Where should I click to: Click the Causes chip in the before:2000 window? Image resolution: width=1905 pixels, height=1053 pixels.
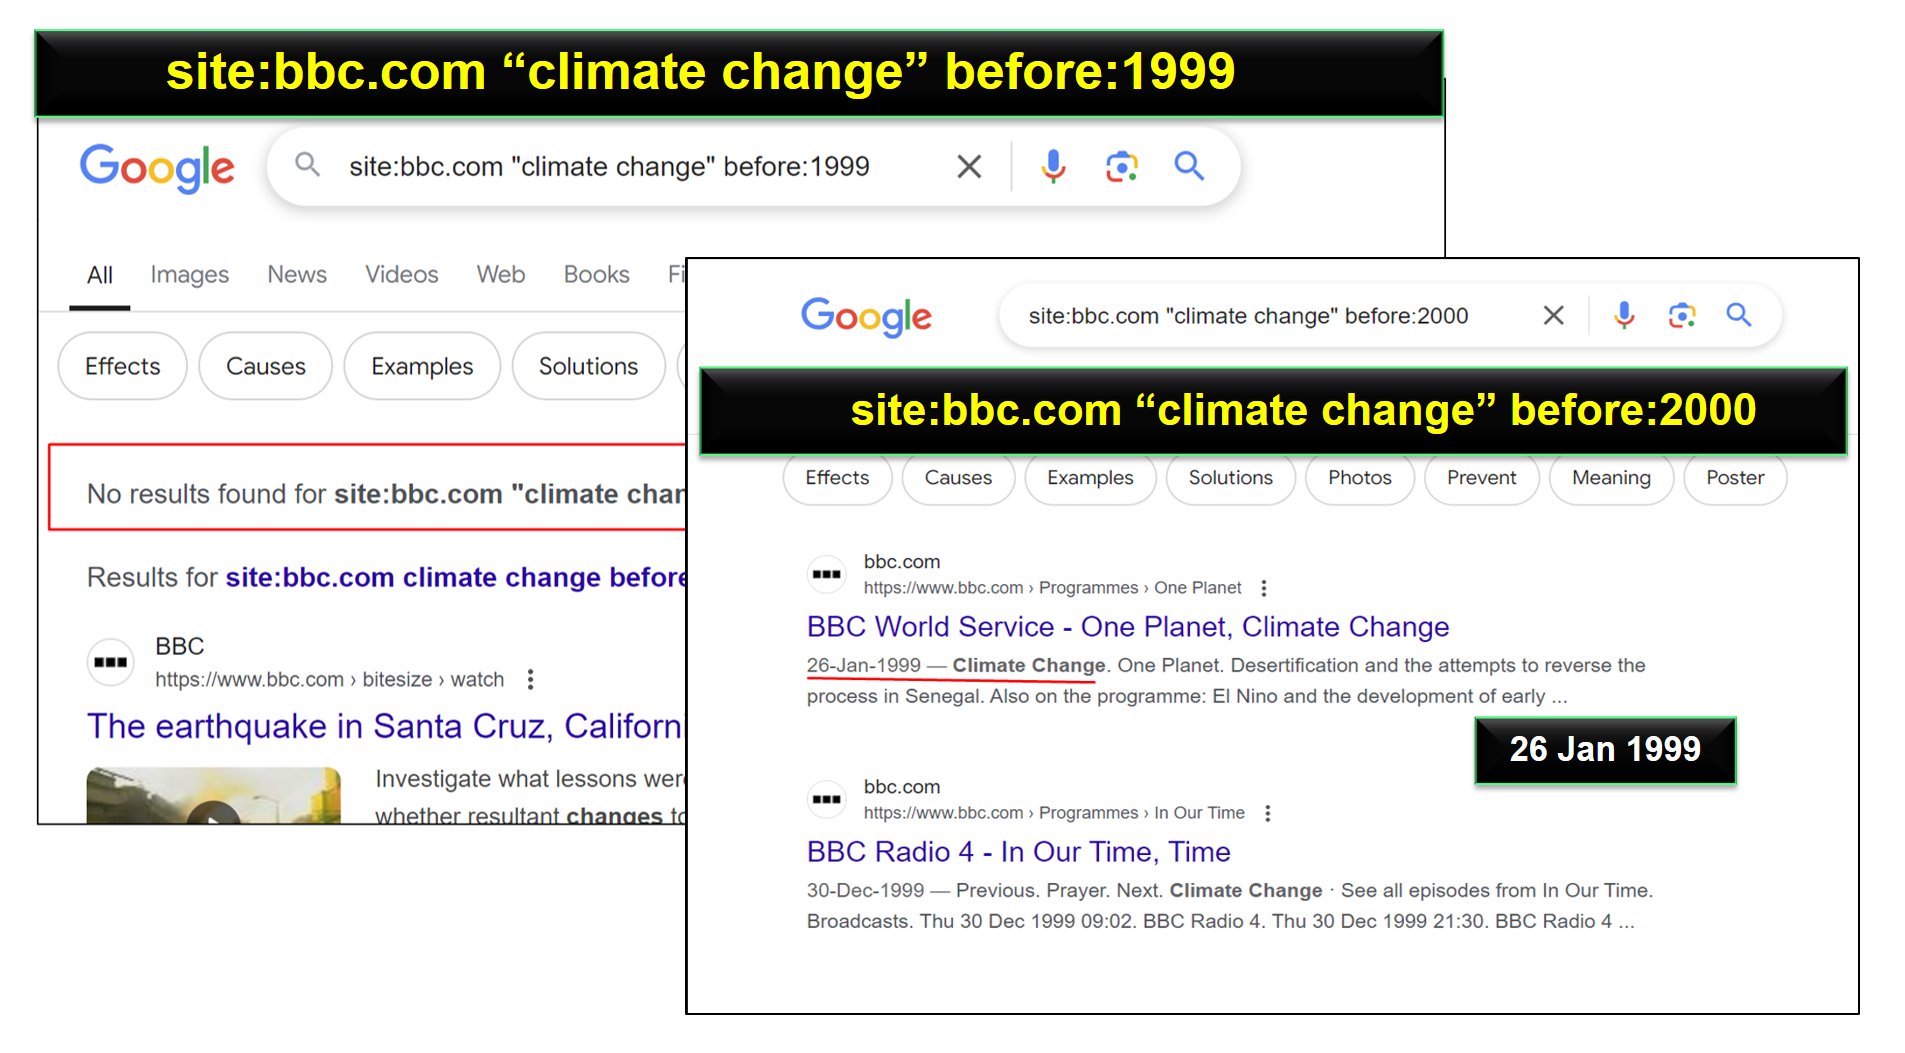(x=958, y=478)
